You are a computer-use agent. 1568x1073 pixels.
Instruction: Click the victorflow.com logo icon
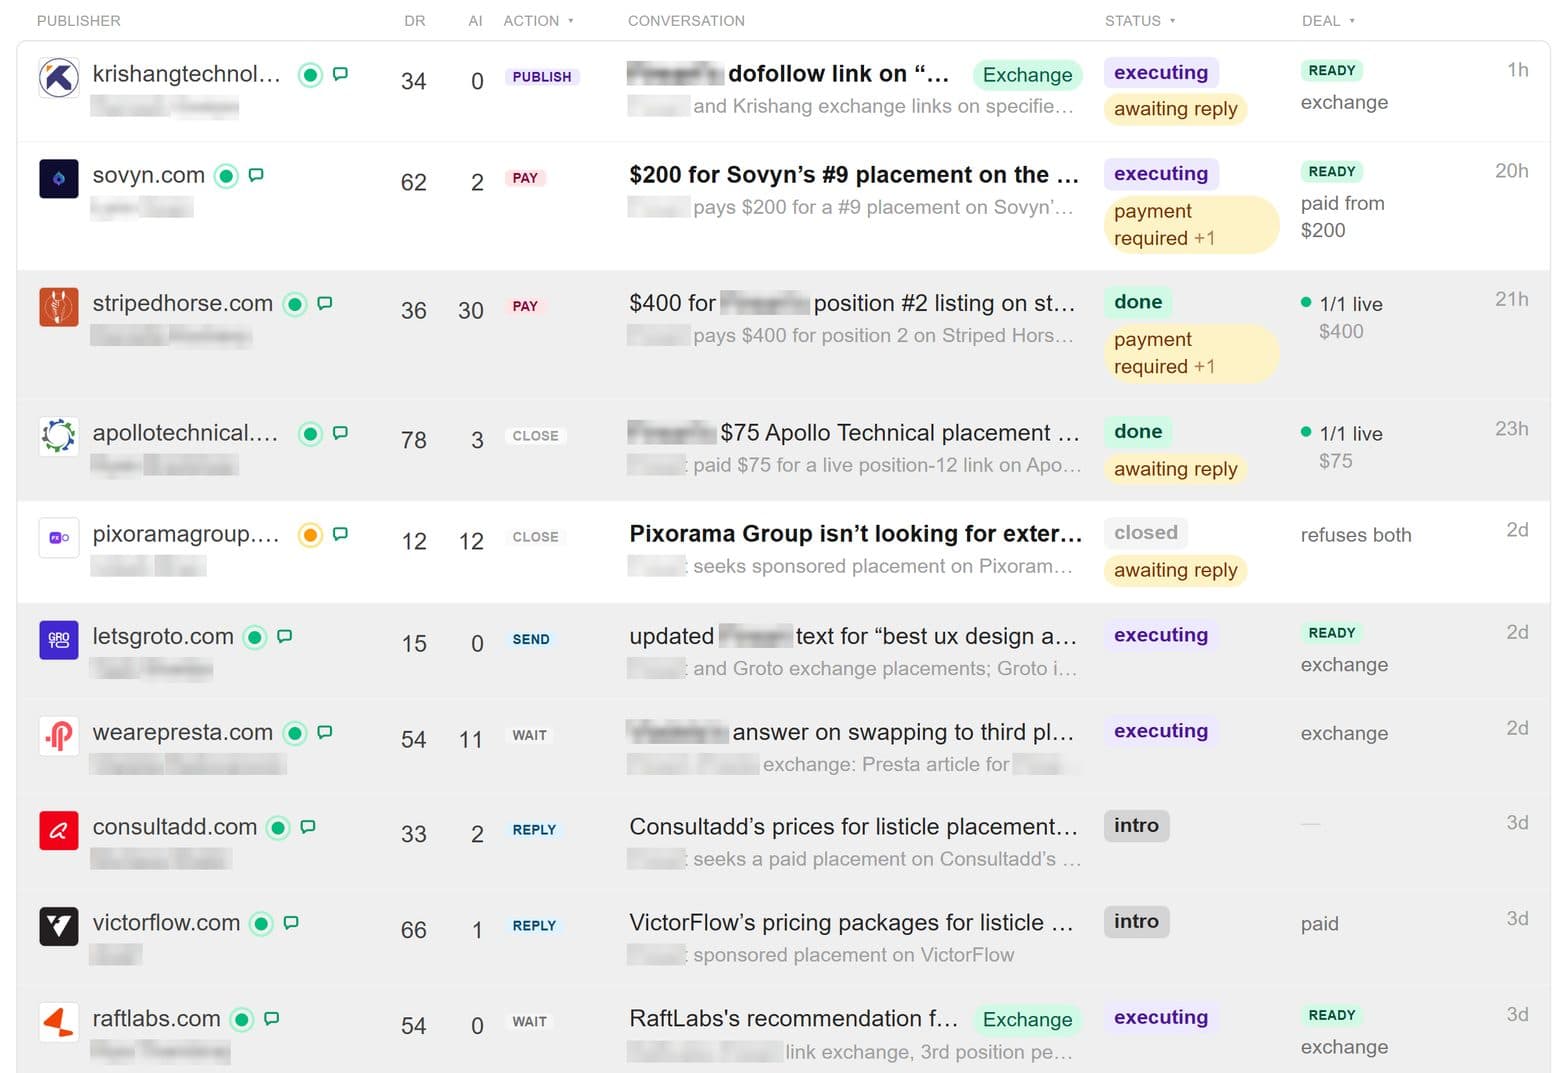point(58,926)
